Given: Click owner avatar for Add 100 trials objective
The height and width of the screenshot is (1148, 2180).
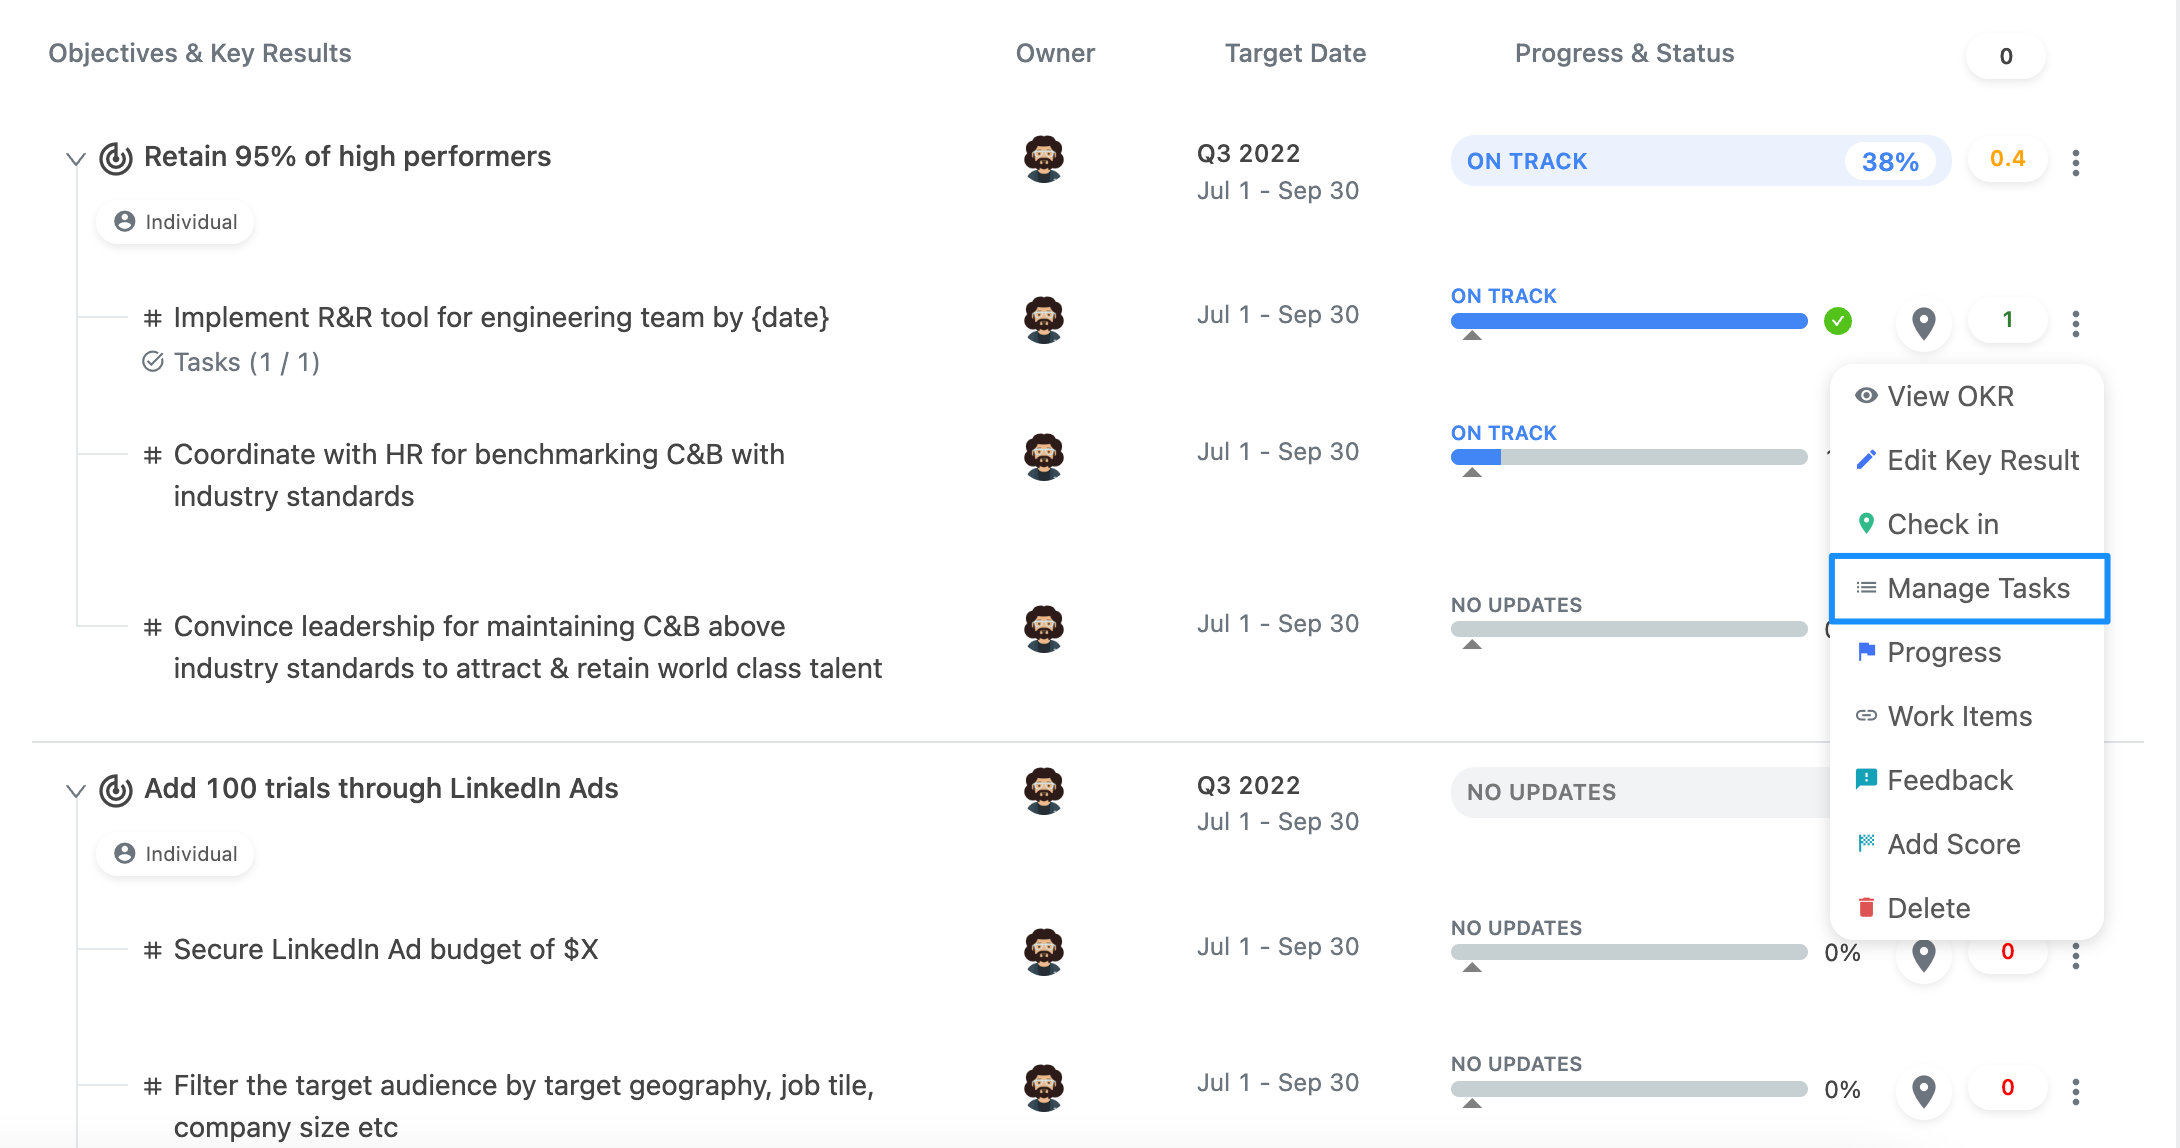Looking at the screenshot, I should 1043,790.
